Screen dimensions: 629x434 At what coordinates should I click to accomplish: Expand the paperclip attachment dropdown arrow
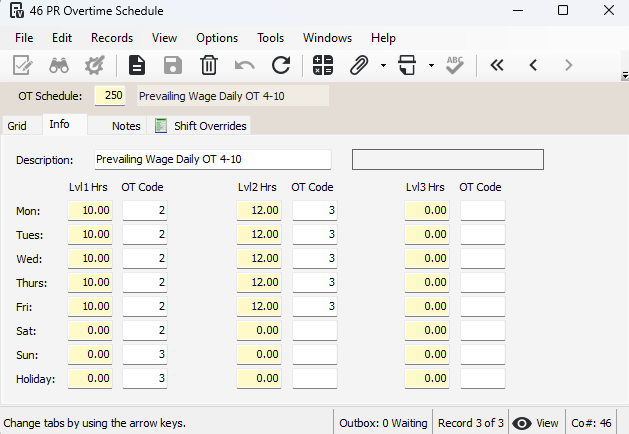click(x=383, y=65)
